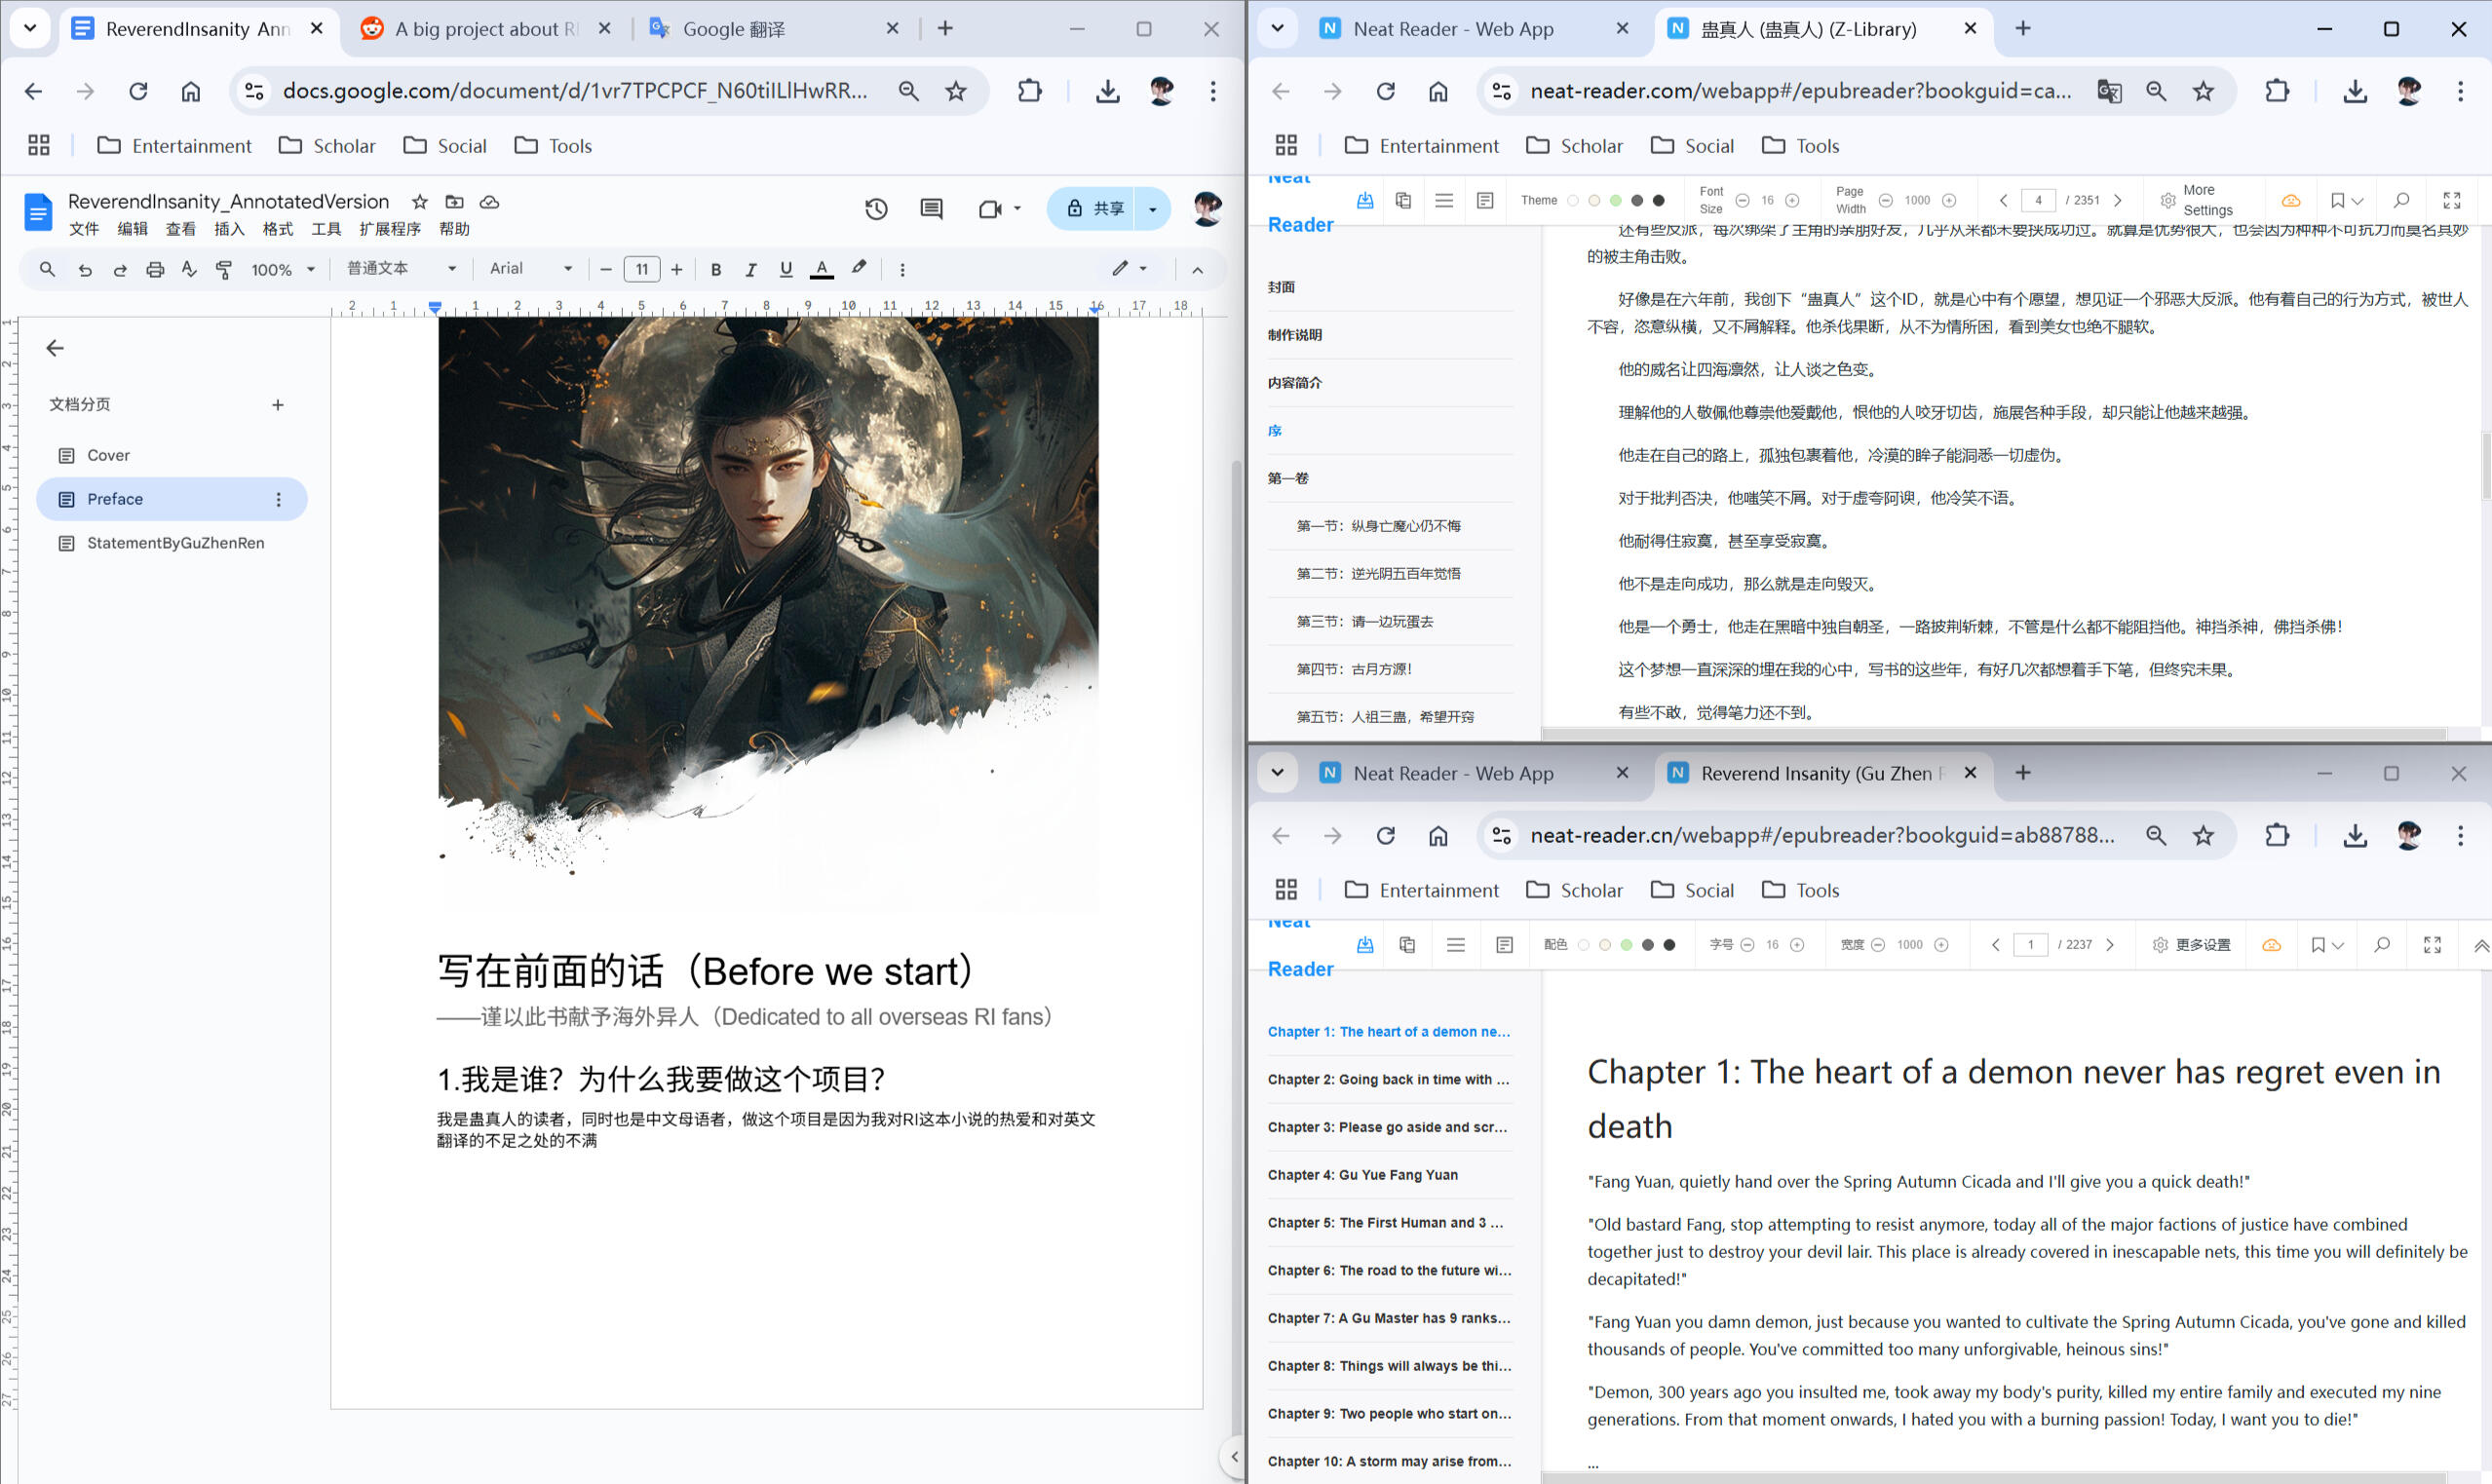Image resolution: width=2492 pixels, height=1484 pixels.
Task: Open Chapter 4: Gu Yue Fang Yuan
Action: tap(1362, 1175)
